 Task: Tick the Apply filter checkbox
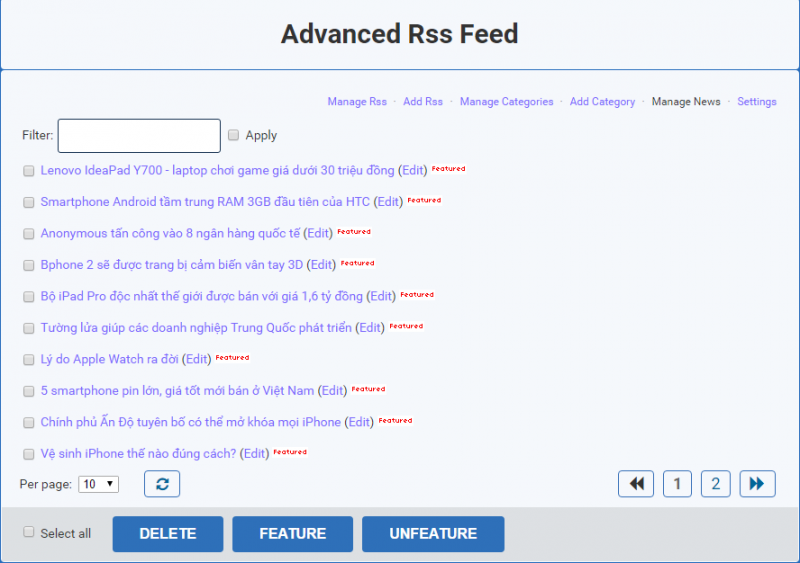pos(233,135)
